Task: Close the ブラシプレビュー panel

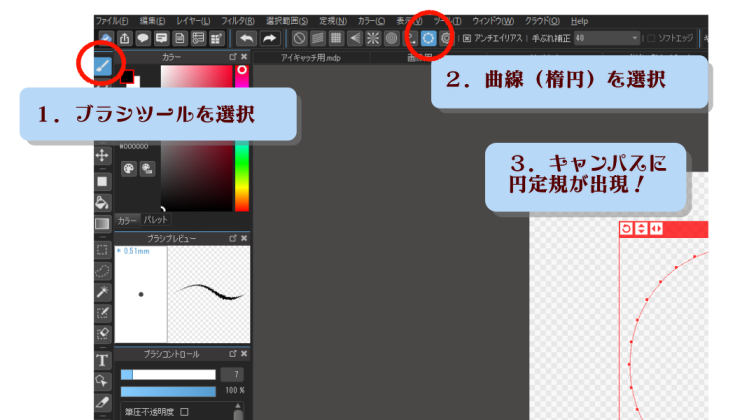Action: 244,238
